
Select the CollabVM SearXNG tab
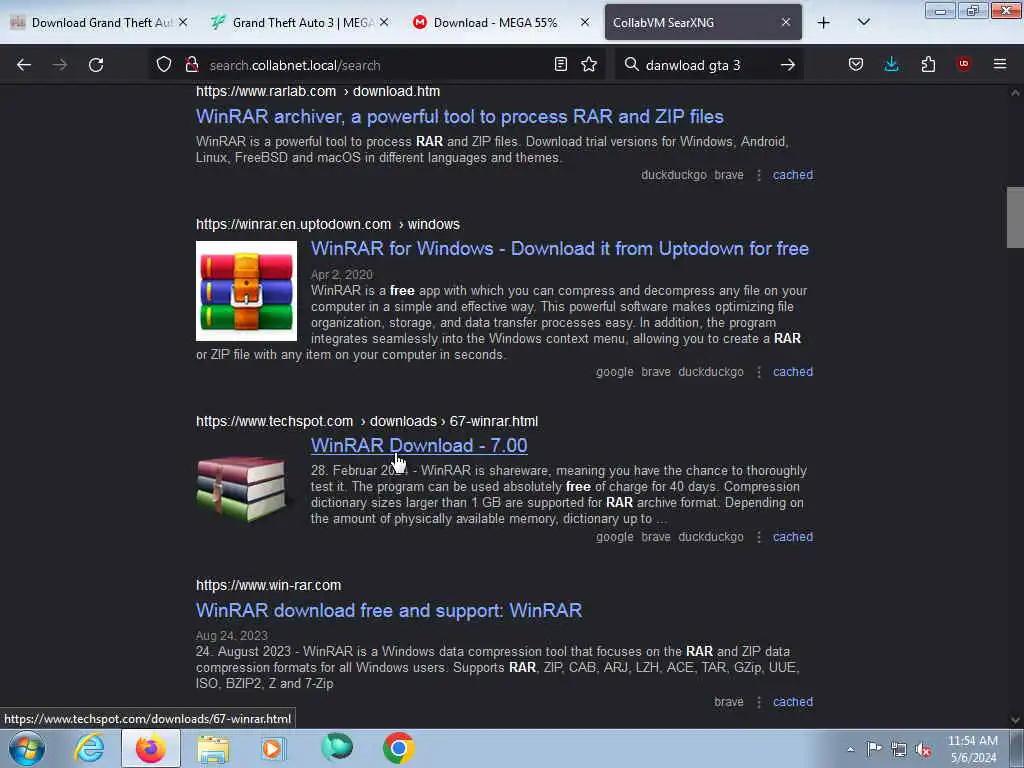692,23
